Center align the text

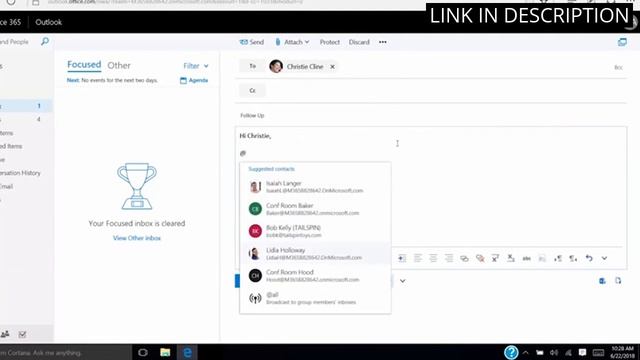tap(433, 258)
